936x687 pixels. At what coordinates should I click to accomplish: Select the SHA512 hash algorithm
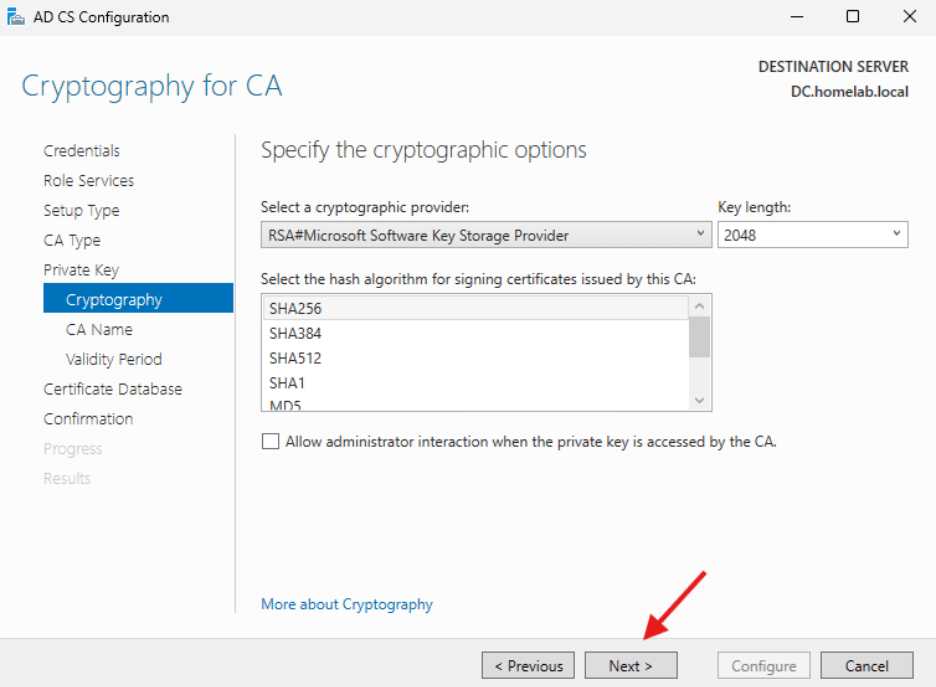[290, 358]
